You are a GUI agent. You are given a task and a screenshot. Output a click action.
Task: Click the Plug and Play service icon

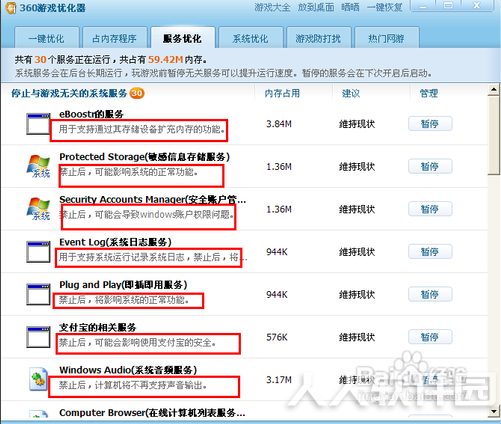click(x=38, y=294)
